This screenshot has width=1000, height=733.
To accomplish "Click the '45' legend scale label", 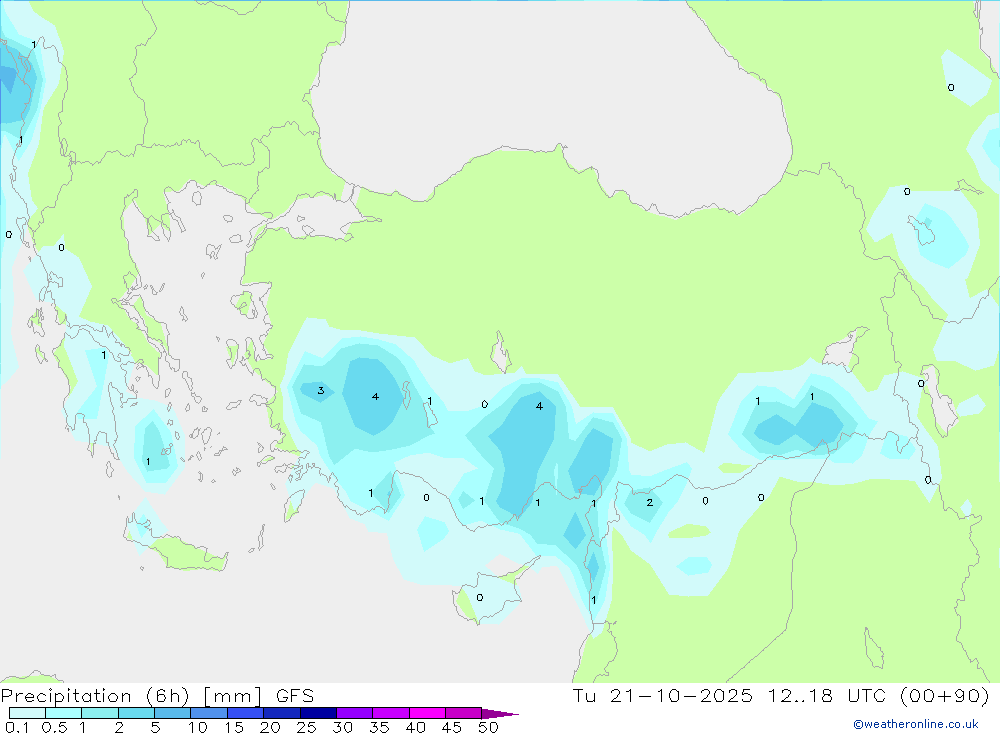I will point(452,727).
